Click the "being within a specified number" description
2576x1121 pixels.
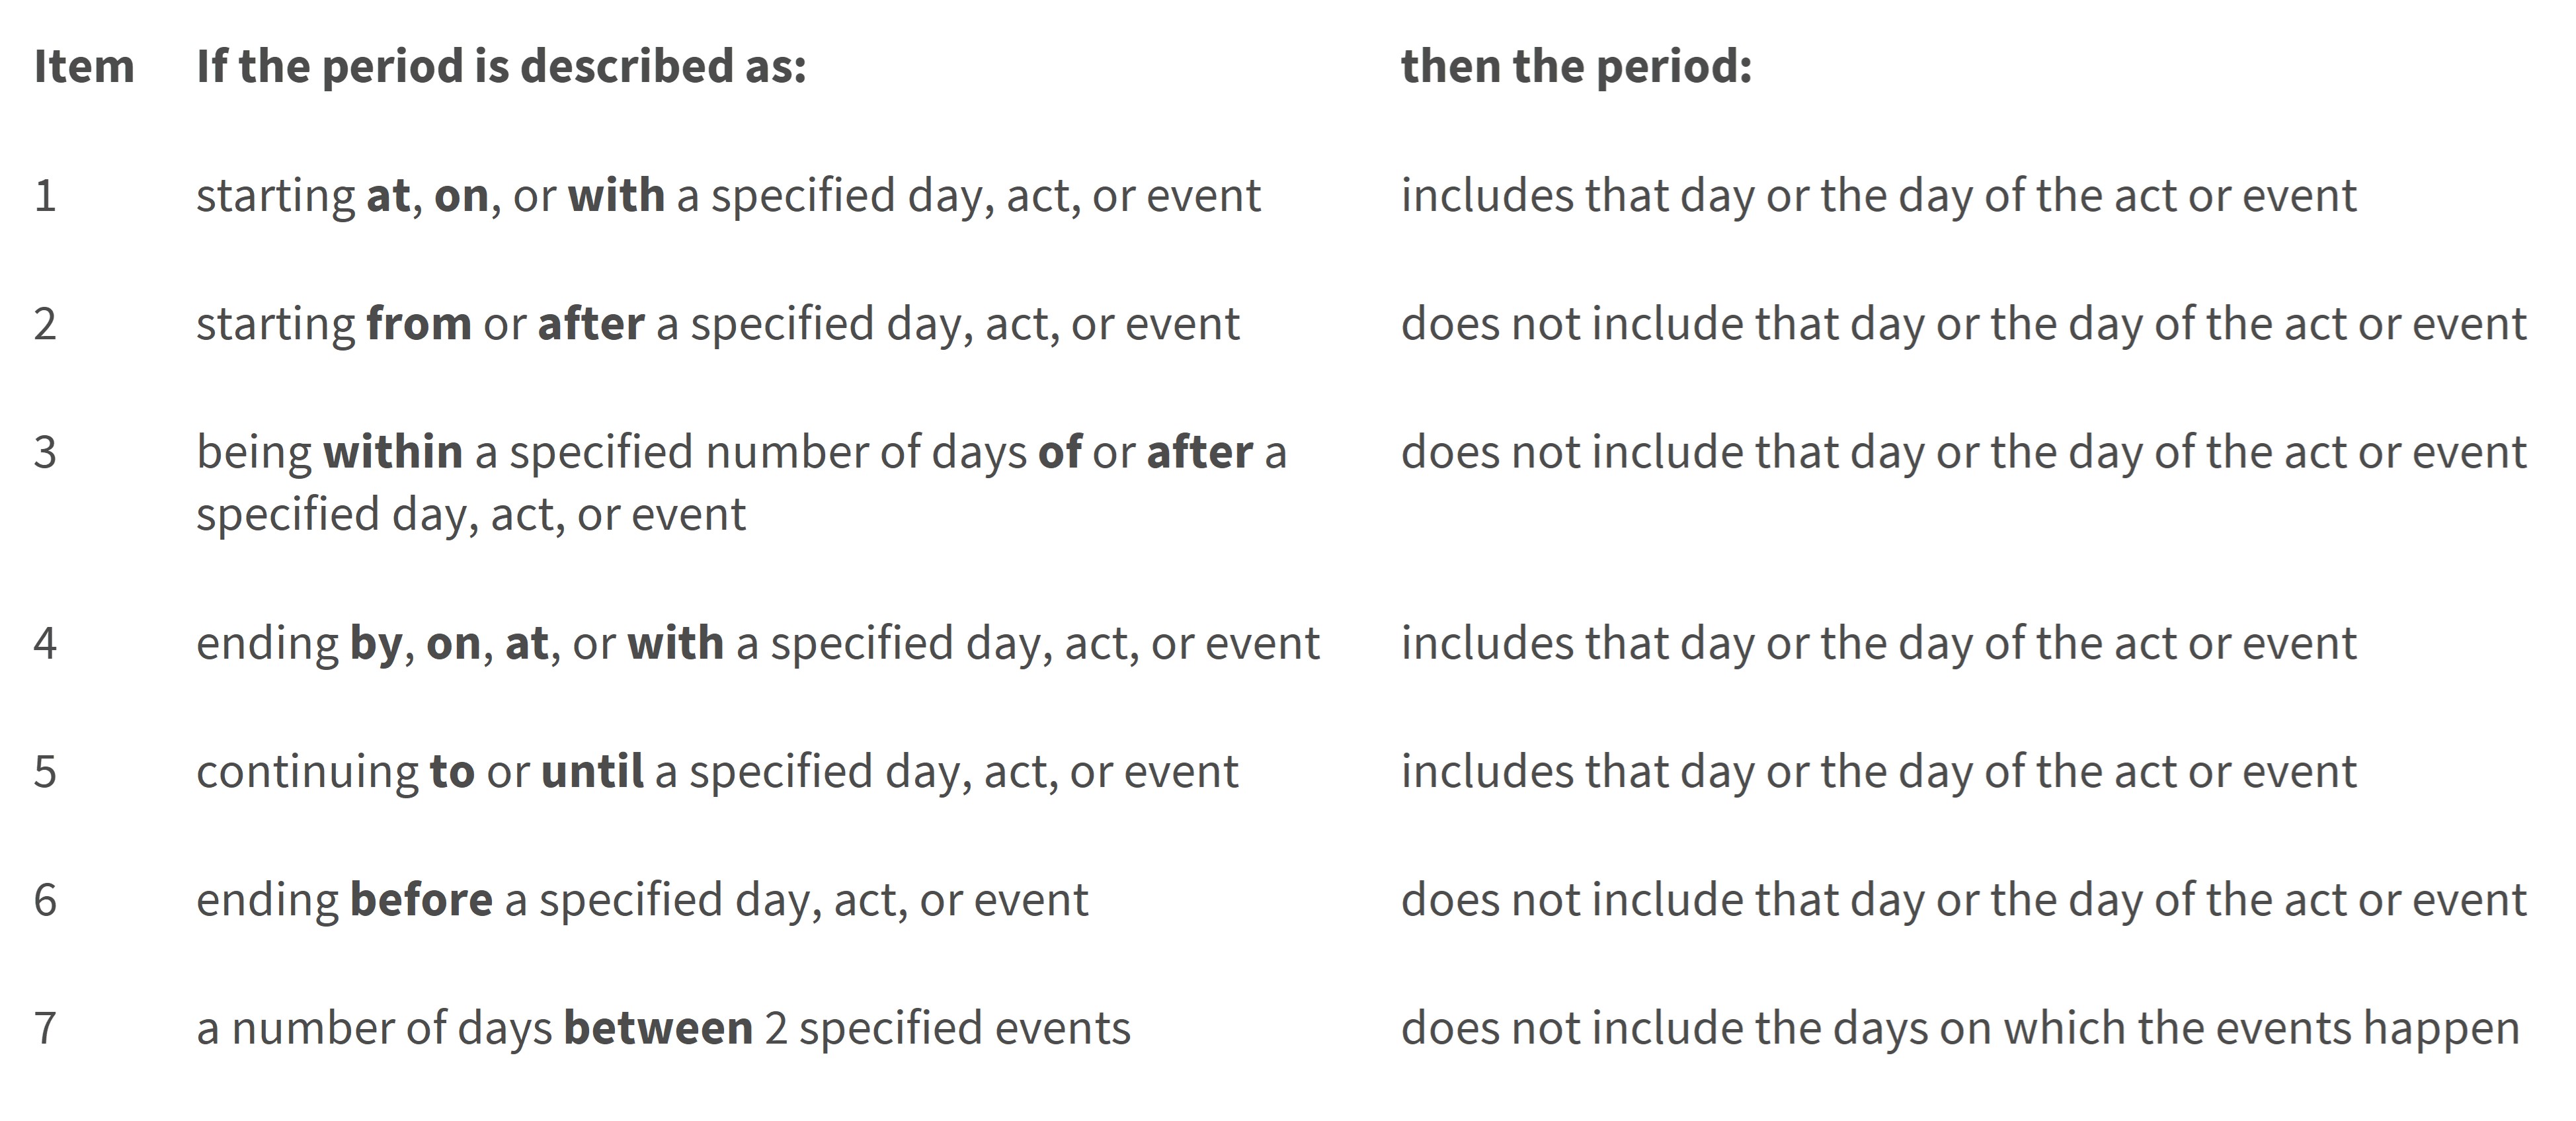pos(740,482)
